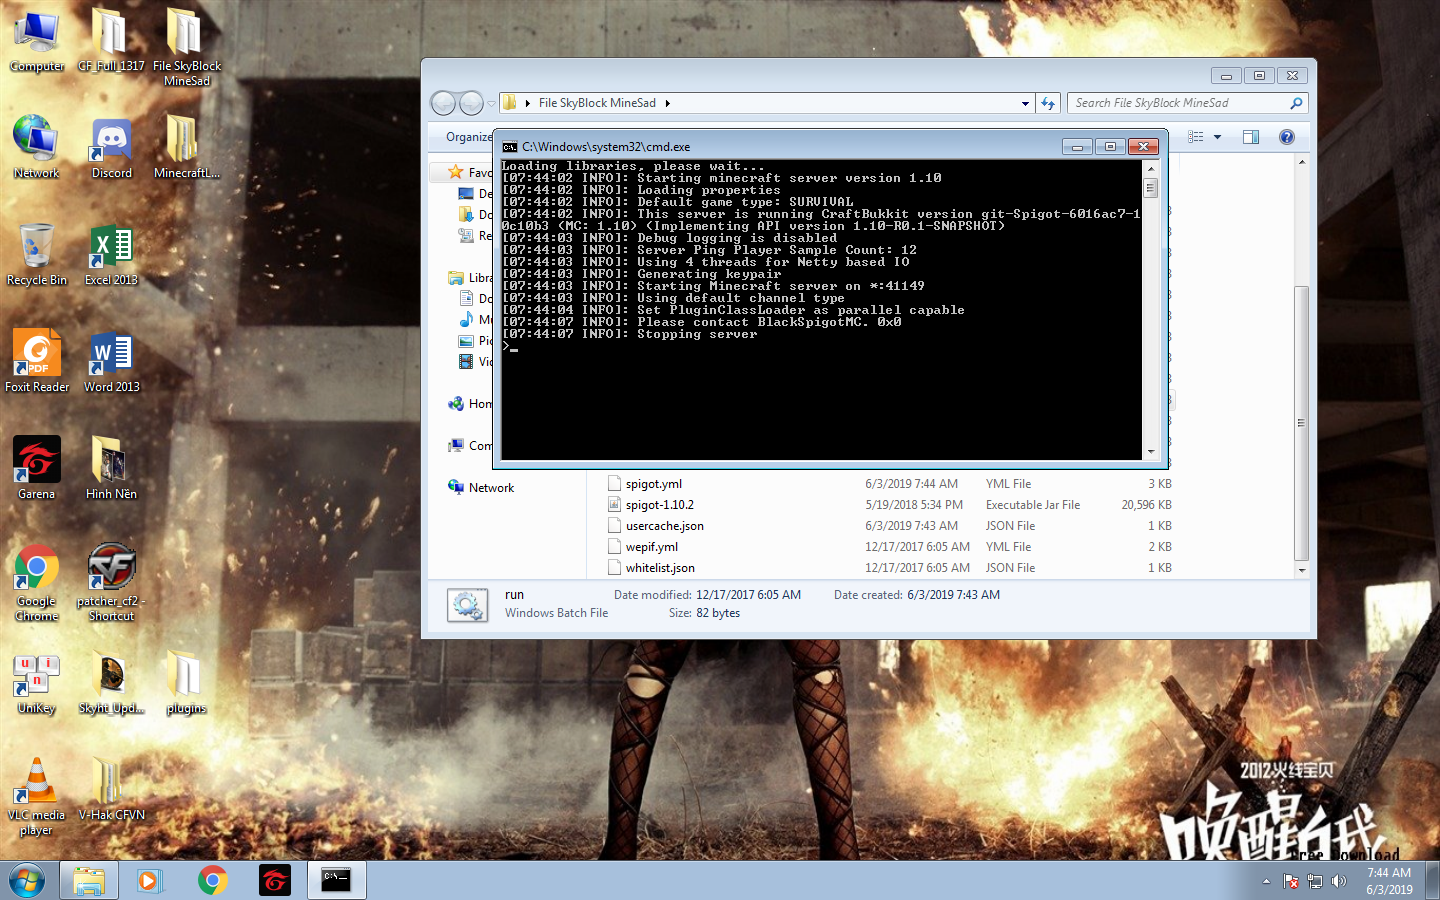Toggle the preview pane button

(1250, 137)
